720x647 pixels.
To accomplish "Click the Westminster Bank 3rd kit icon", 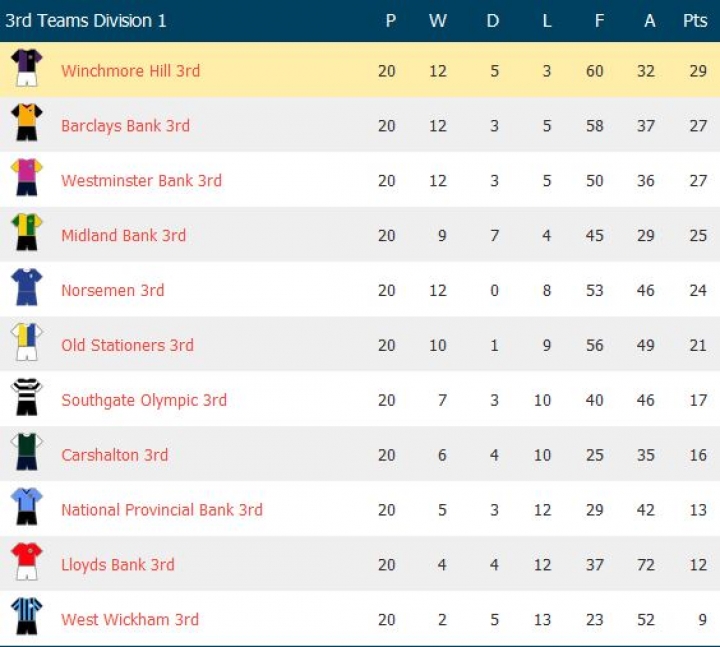I will coord(27,179).
